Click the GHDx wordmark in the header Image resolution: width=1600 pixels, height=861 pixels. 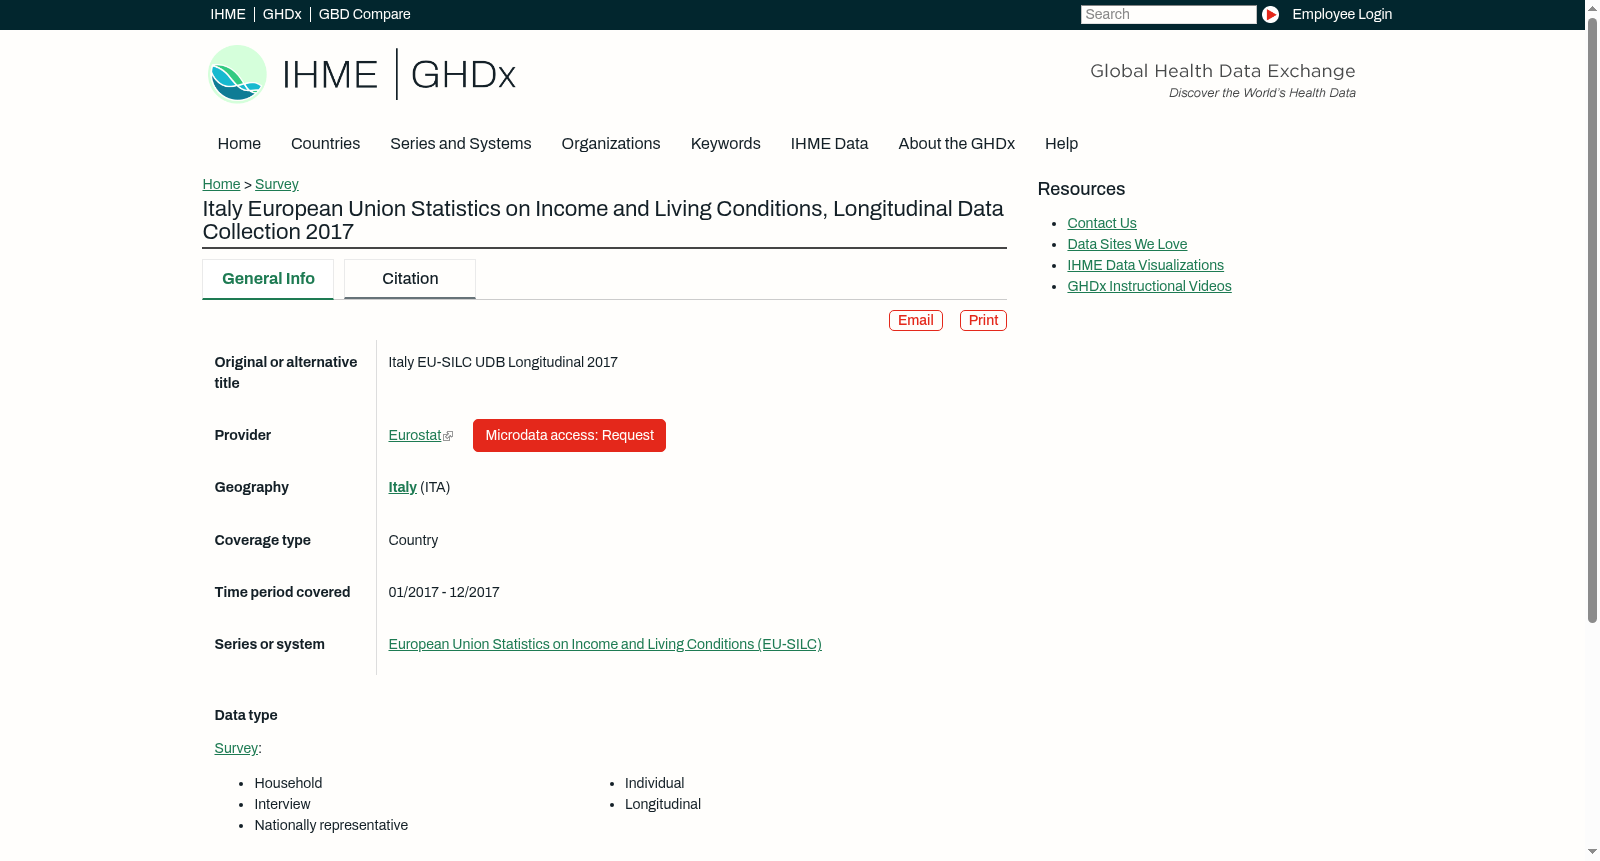click(463, 75)
